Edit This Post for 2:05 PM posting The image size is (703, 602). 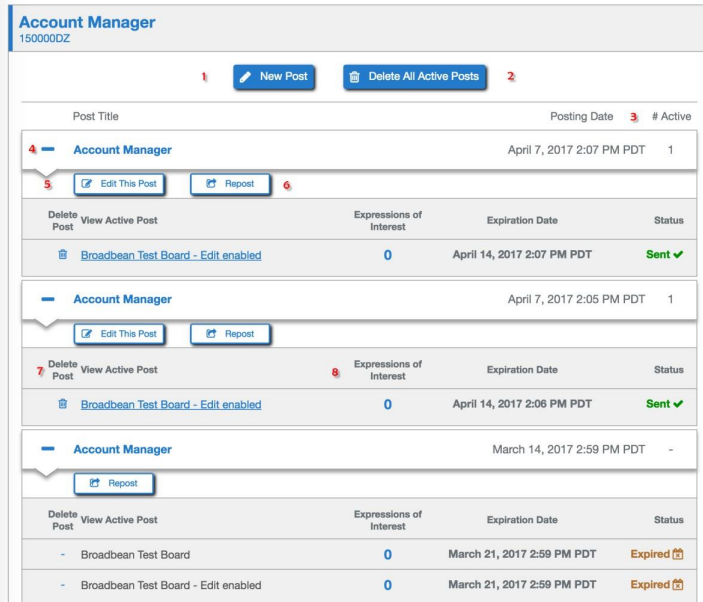coord(119,334)
